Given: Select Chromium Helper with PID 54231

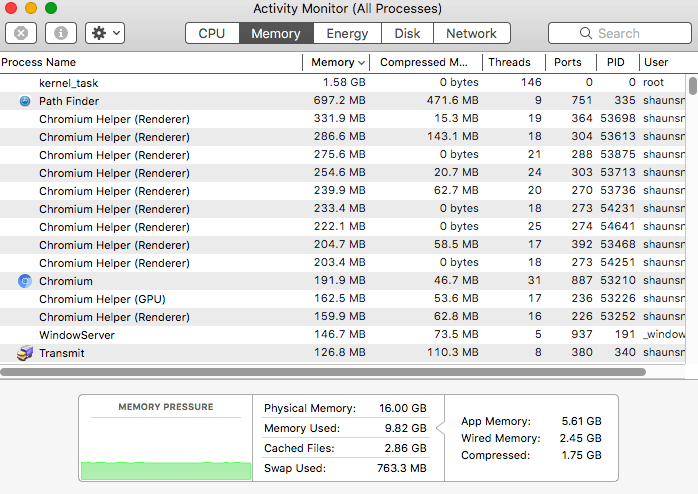Looking at the screenshot, I should click(x=342, y=209).
